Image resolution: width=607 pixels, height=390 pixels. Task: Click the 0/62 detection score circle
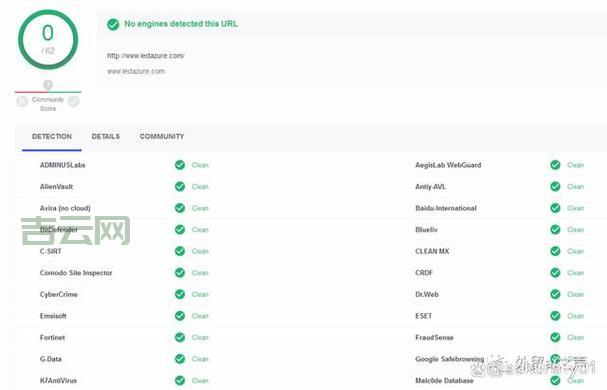coord(48,40)
